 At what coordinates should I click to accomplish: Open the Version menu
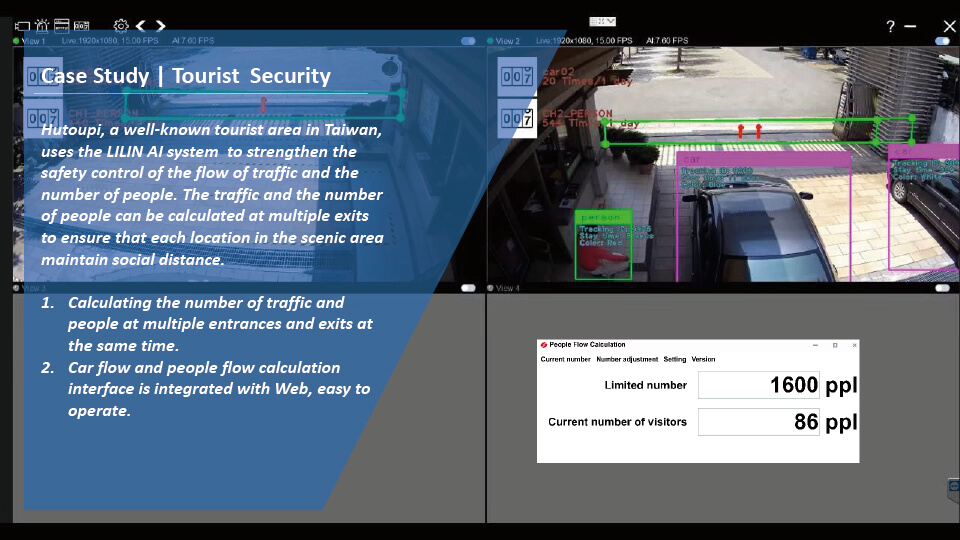tap(703, 359)
